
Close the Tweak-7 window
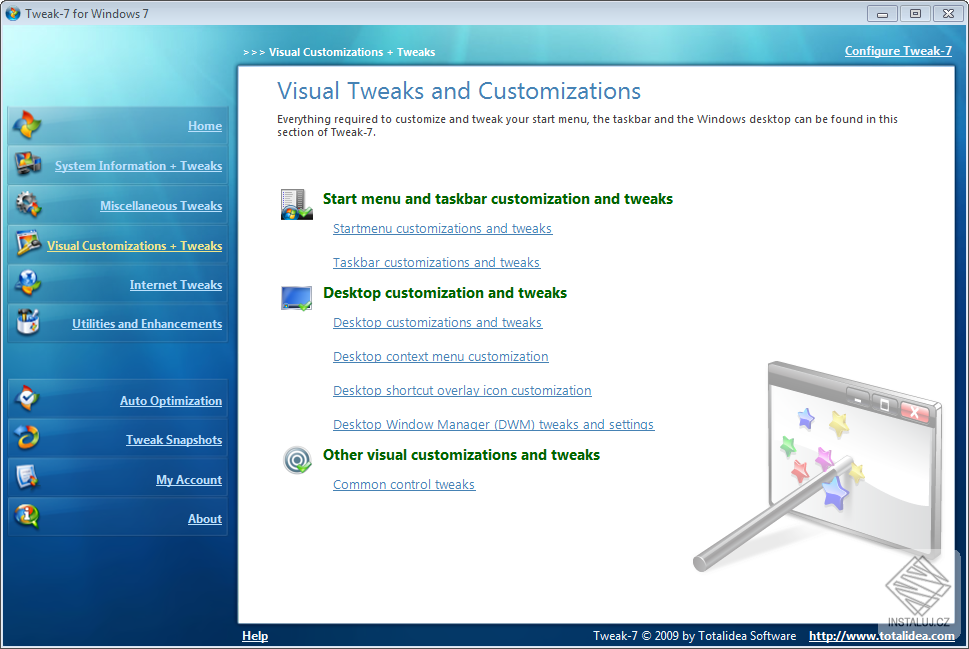coord(949,14)
